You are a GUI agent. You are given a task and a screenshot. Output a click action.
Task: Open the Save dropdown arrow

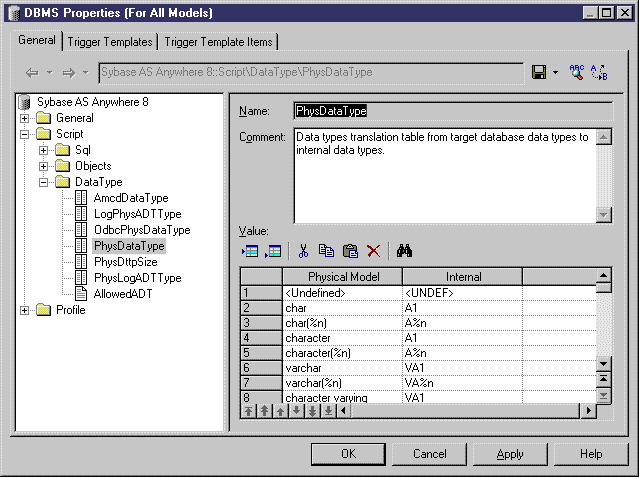tap(555, 73)
